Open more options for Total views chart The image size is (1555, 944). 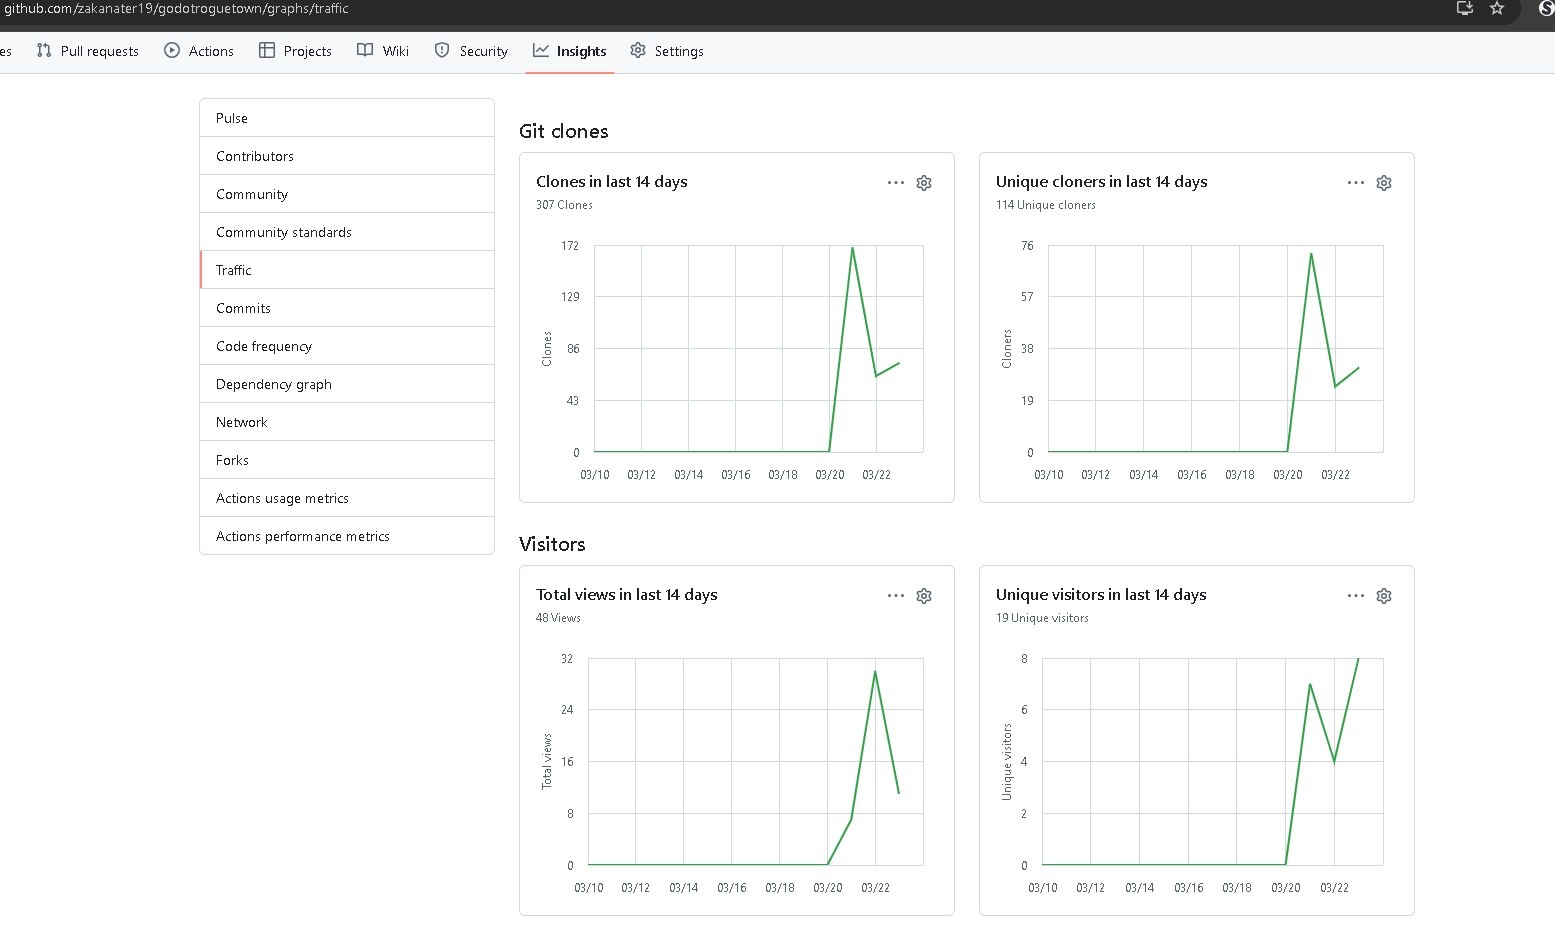pyautogui.click(x=896, y=596)
